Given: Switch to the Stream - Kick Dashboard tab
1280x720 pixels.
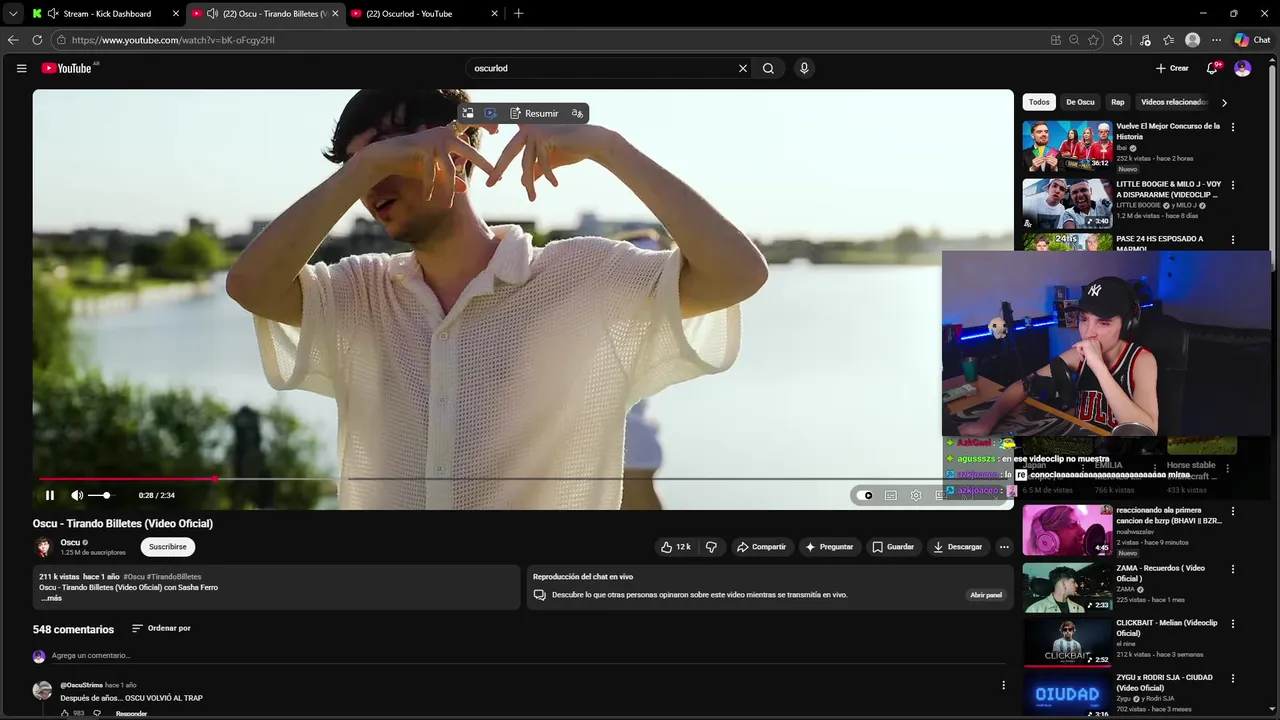Looking at the screenshot, I should (106, 14).
